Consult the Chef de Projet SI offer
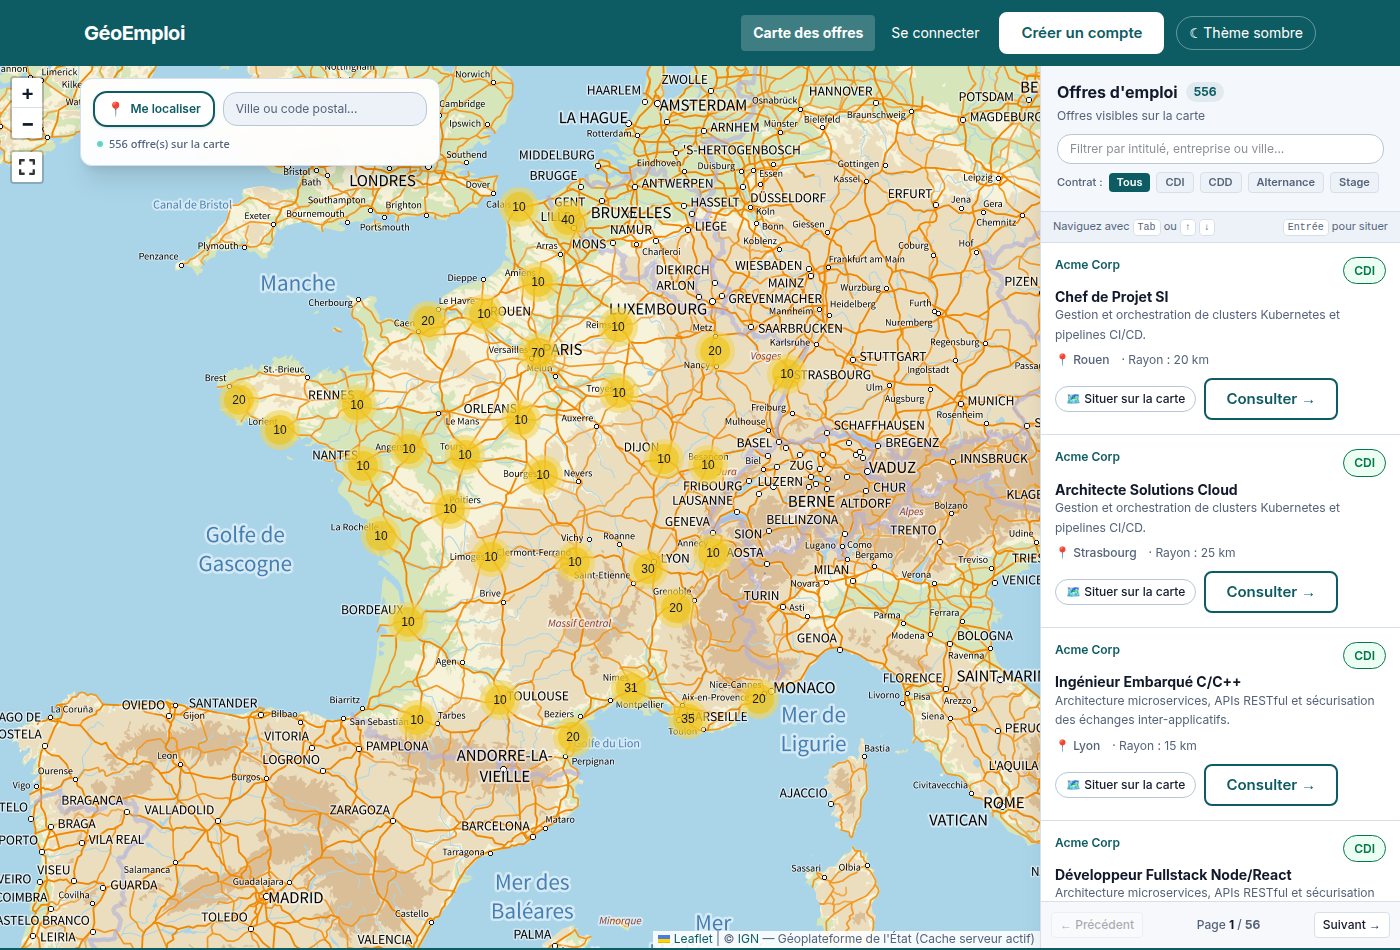The height and width of the screenshot is (950, 1400). pos(1270,399)
